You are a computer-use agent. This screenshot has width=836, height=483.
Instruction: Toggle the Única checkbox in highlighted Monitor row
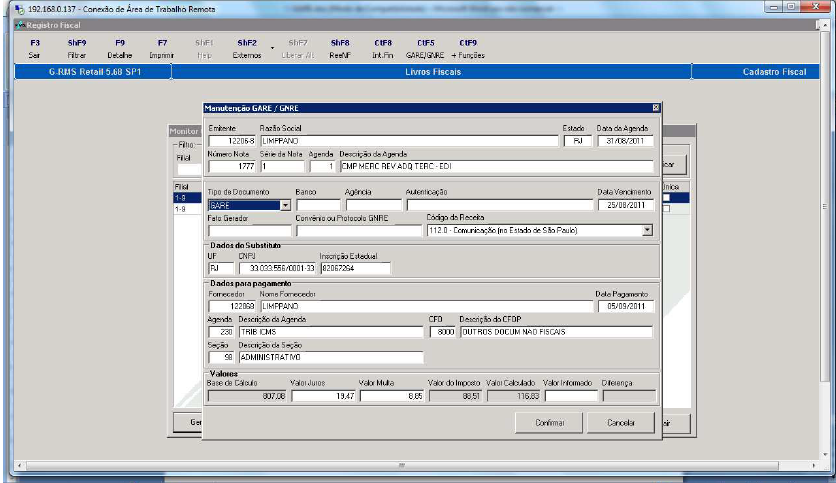(666, 198)
